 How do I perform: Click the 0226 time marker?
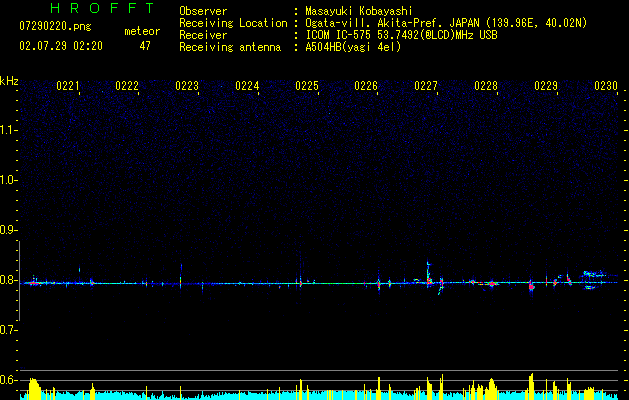(366, 86)
